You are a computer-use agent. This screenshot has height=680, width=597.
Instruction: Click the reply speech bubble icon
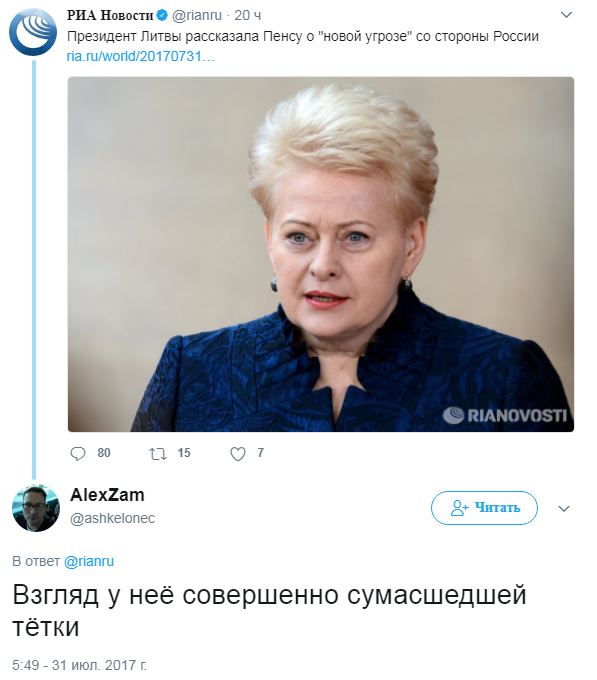[x=78, y=454]
